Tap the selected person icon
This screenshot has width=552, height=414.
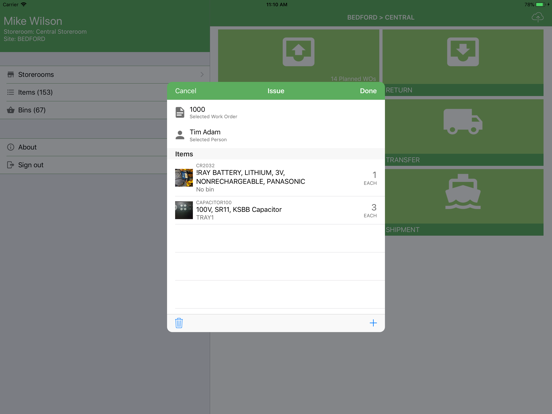coord(180,135)
